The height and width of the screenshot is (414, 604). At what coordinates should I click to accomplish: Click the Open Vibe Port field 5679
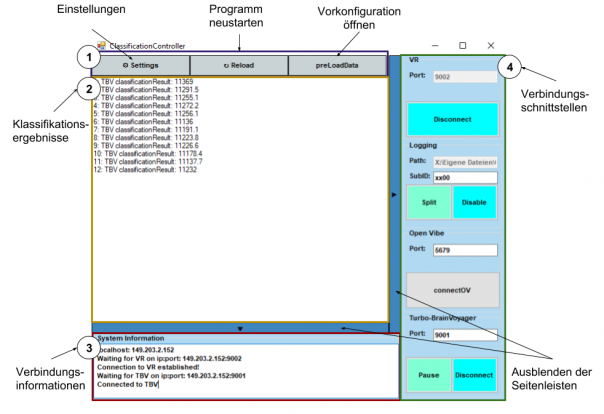465,250
